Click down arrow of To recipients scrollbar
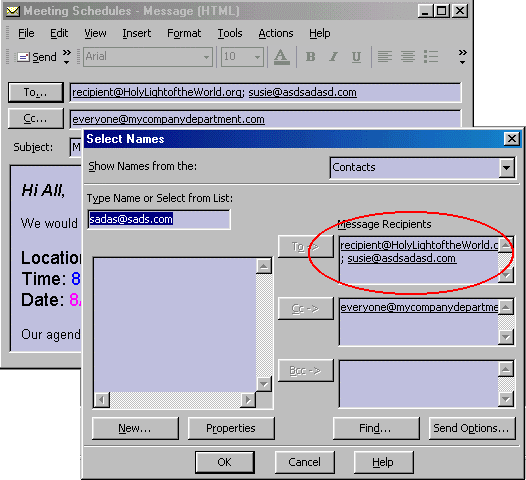 pos(506,276)
